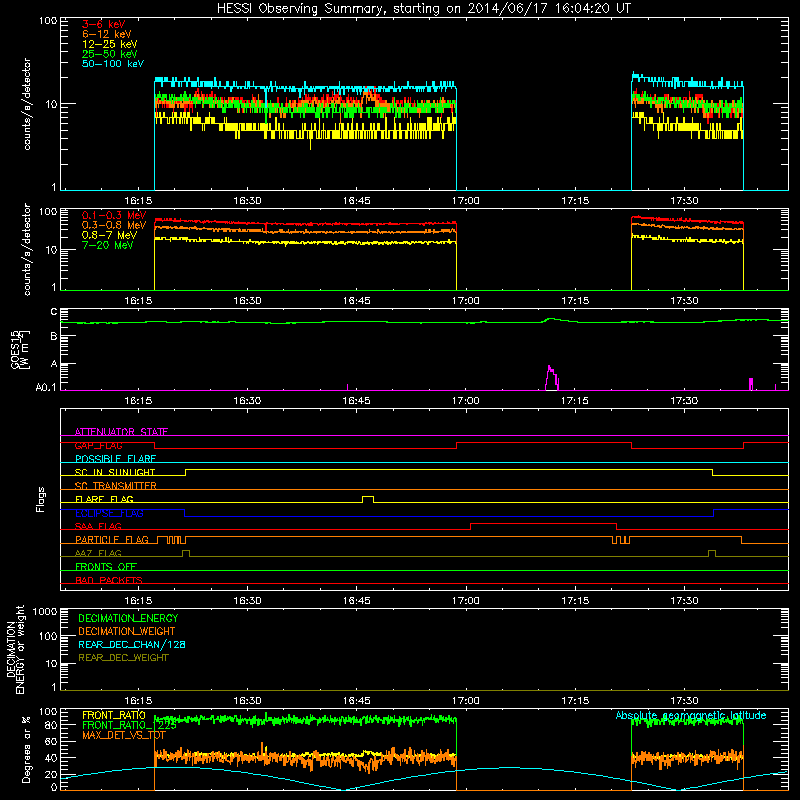This screenshot has width=800, height=800.
Task: Click the GOES15 vertical axis label
Action: tap(18, 349)
